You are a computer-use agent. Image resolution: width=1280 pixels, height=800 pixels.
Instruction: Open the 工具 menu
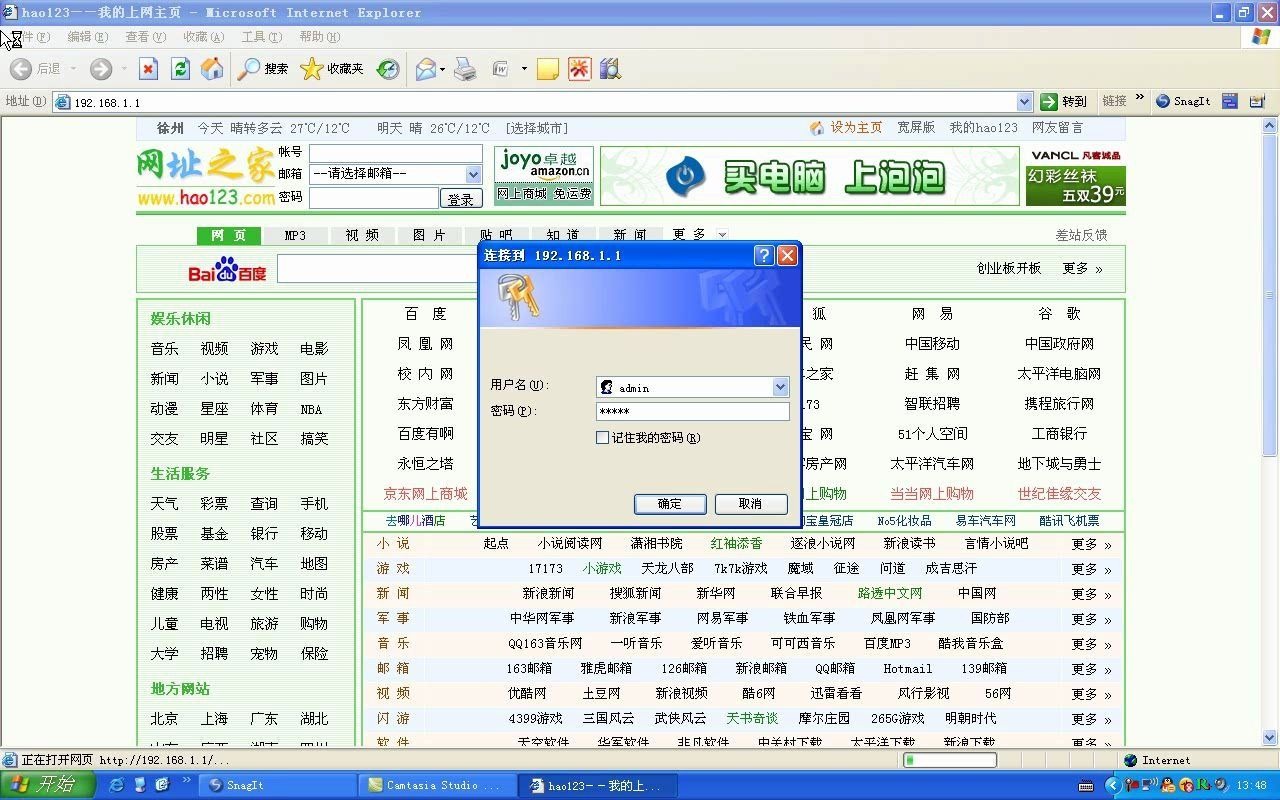click(x=261, y=37)
